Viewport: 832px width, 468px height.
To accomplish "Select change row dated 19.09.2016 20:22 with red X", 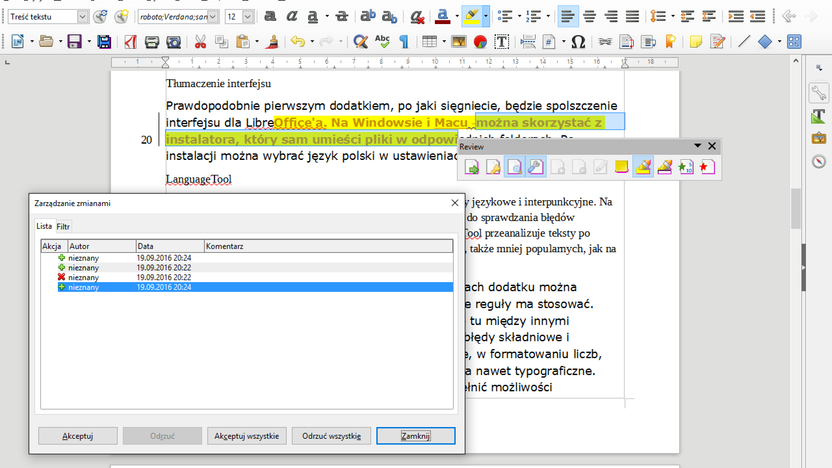I will click(x=255, y=278).
